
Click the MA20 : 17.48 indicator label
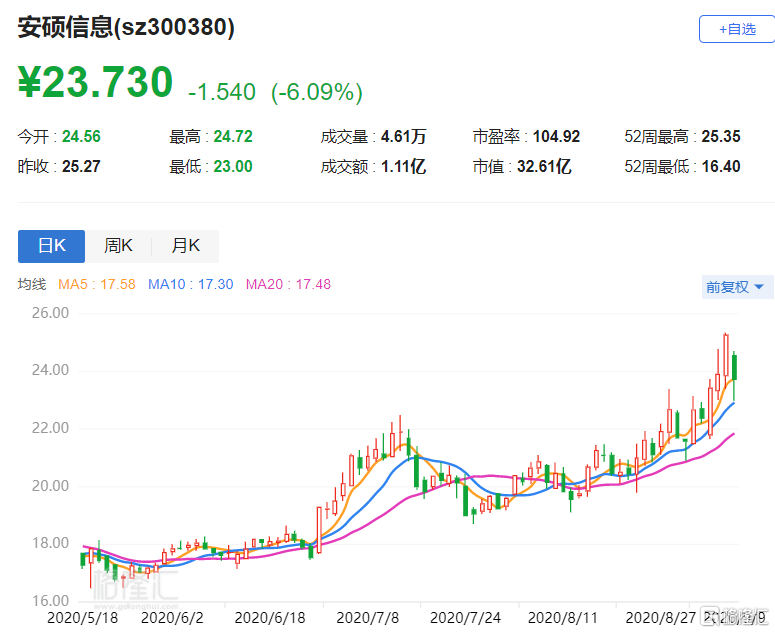(x=289, y=285)
